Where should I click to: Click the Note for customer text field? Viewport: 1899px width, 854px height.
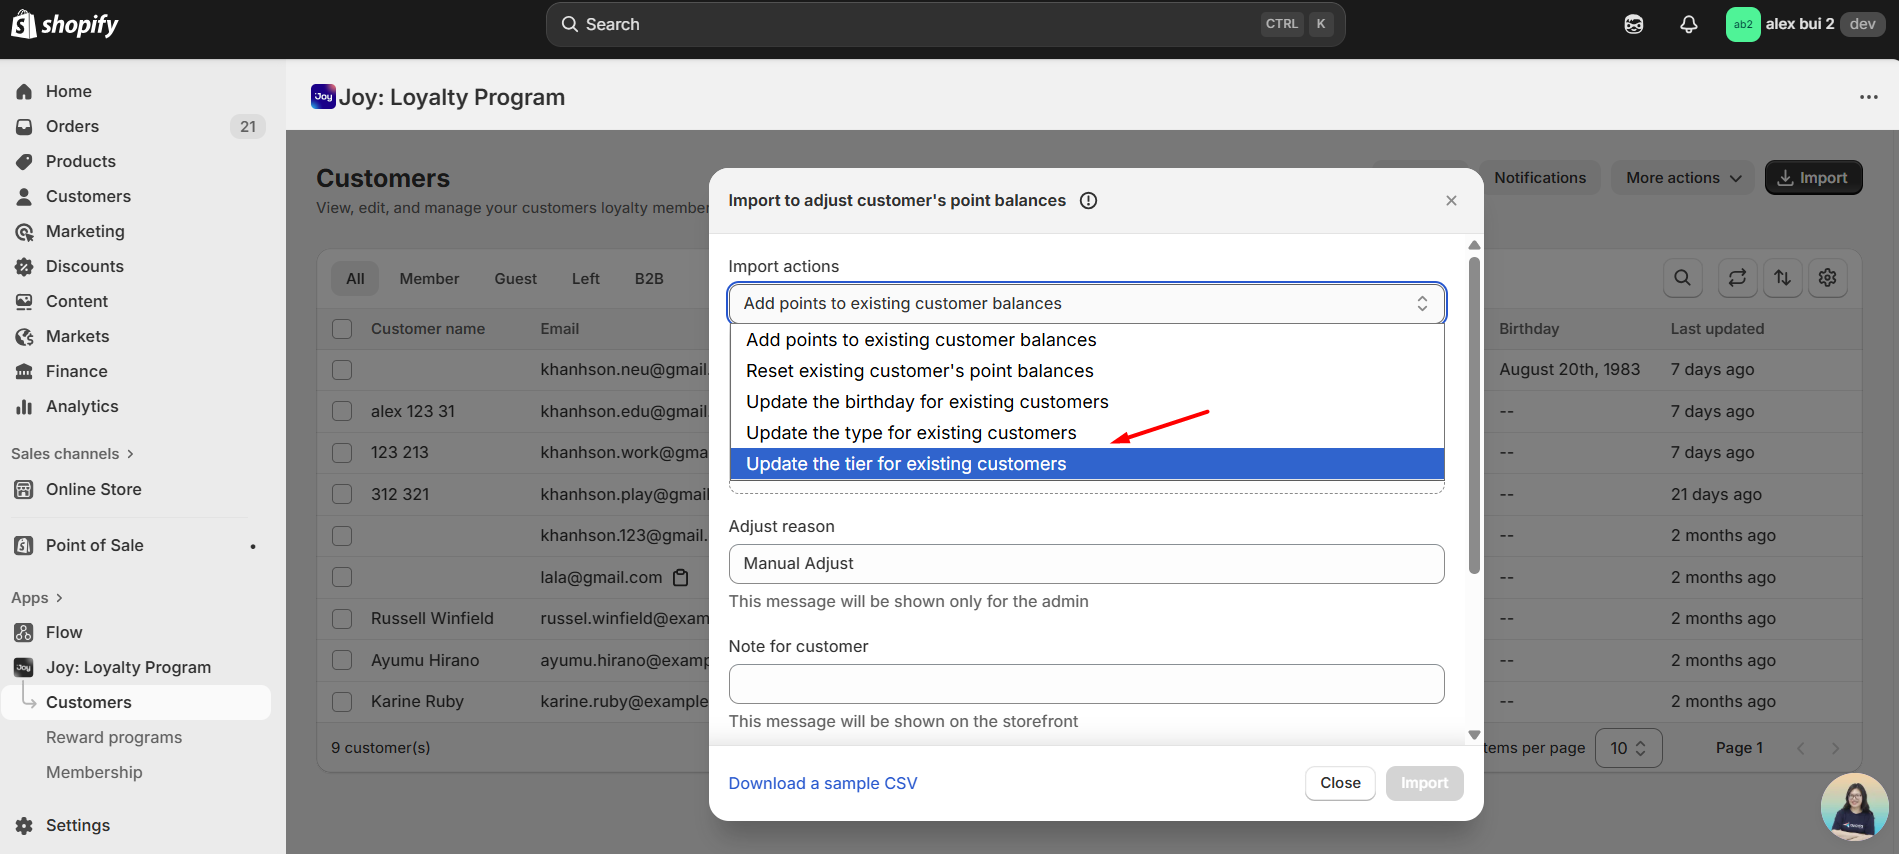tap(1086, 684)
